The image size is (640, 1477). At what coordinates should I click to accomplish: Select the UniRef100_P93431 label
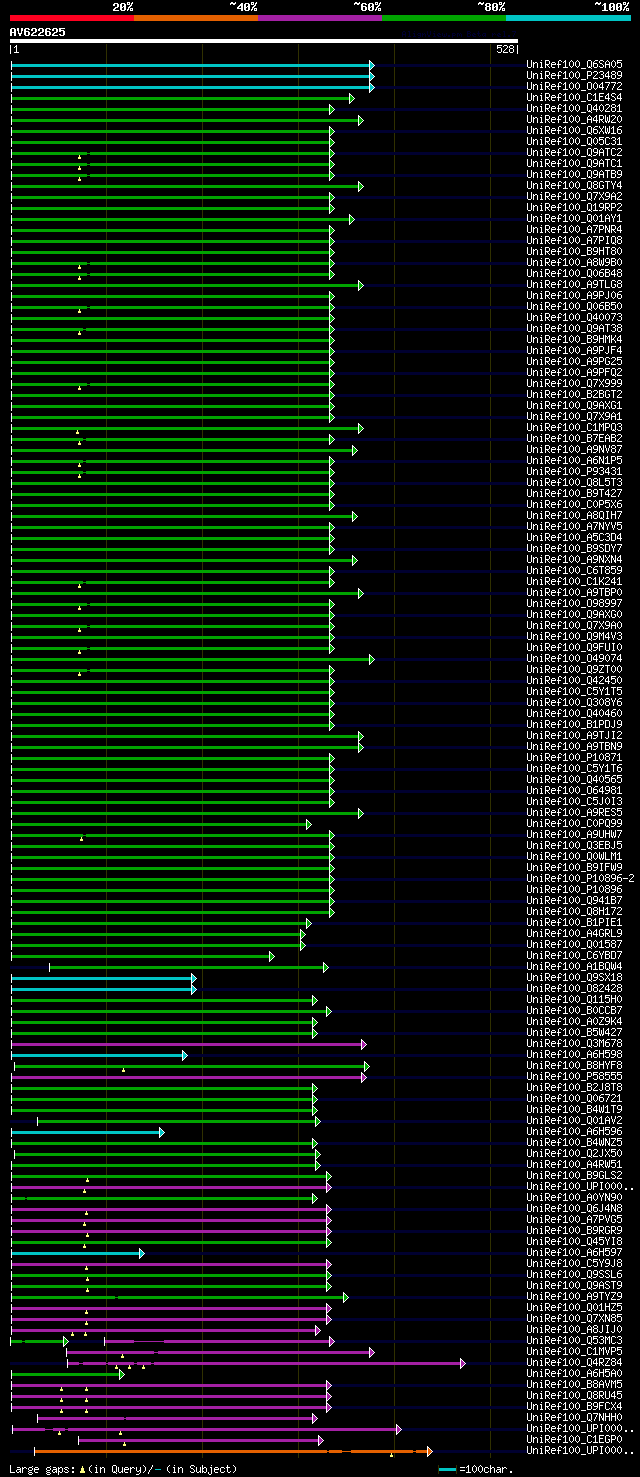tap(574, 472)
